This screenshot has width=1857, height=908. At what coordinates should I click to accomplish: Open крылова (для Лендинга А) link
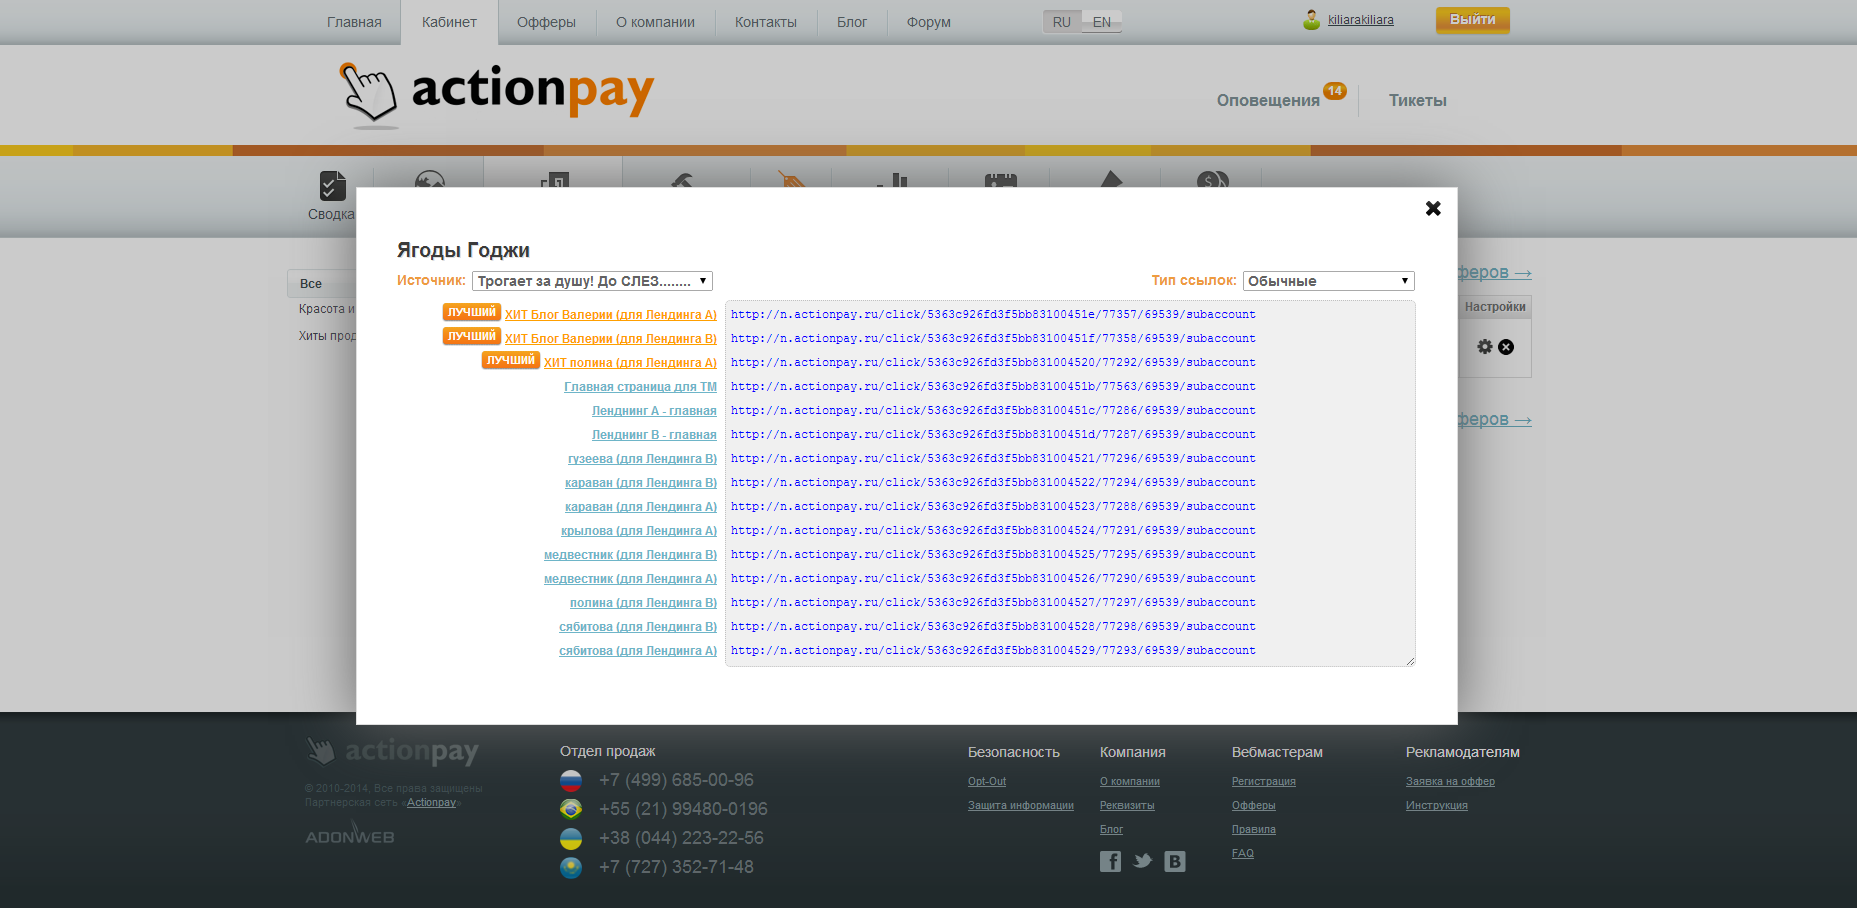tap(639, 531)
